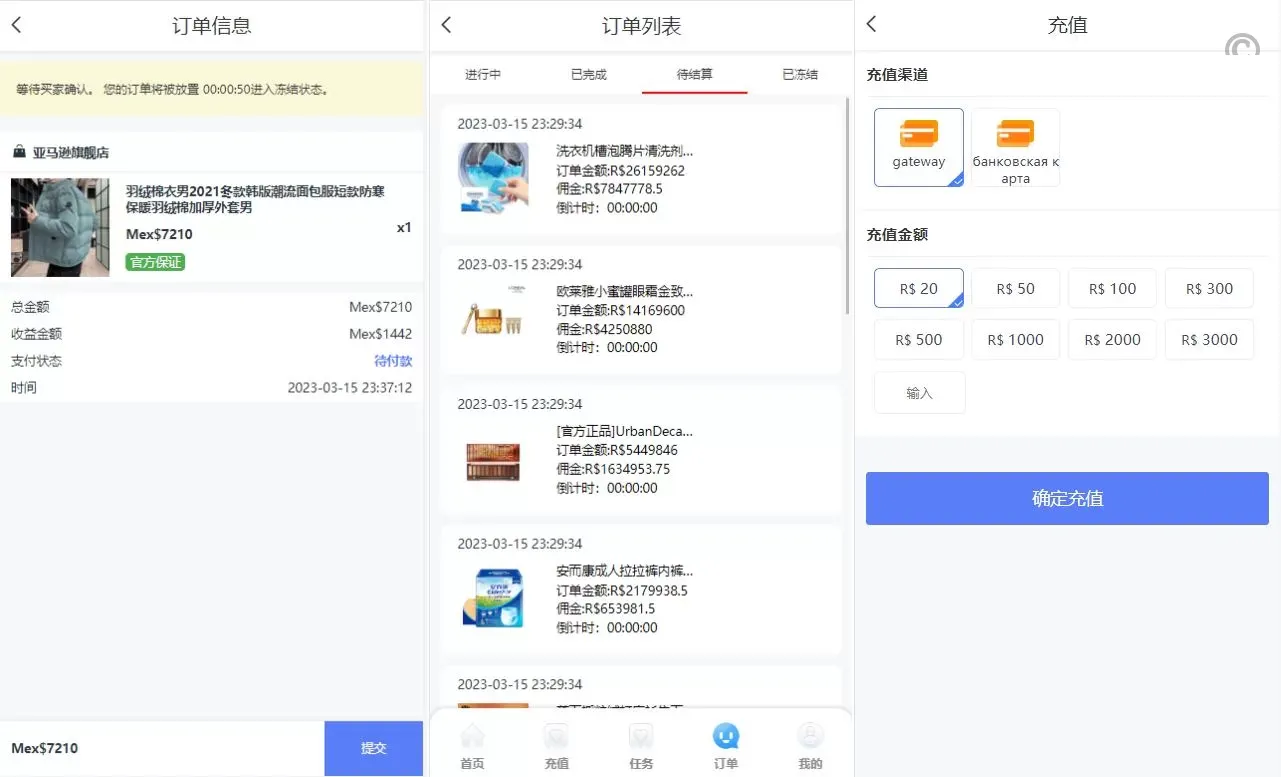Click the [官方正品]UrbanDeca order title
1281x777 pixels.
624,431
